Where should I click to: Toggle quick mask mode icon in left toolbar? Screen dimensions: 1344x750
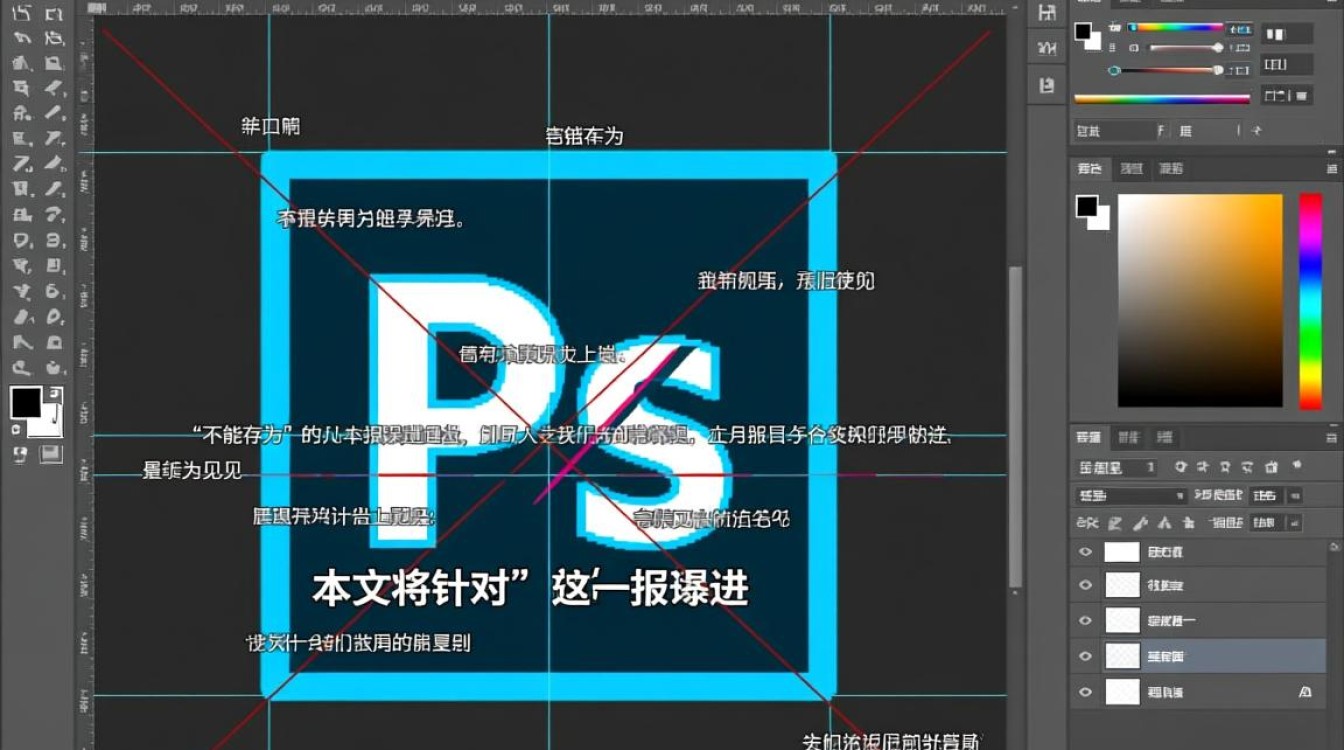click(x=21, y=455)
